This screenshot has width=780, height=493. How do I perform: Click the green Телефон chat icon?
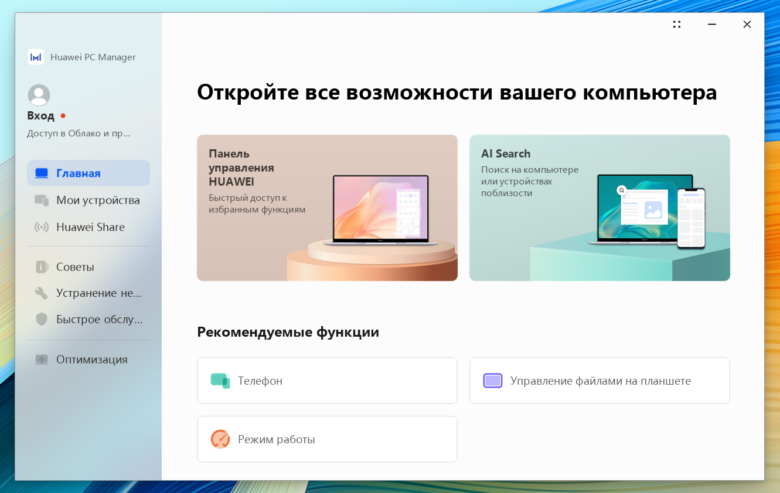[x=220, y=381]
